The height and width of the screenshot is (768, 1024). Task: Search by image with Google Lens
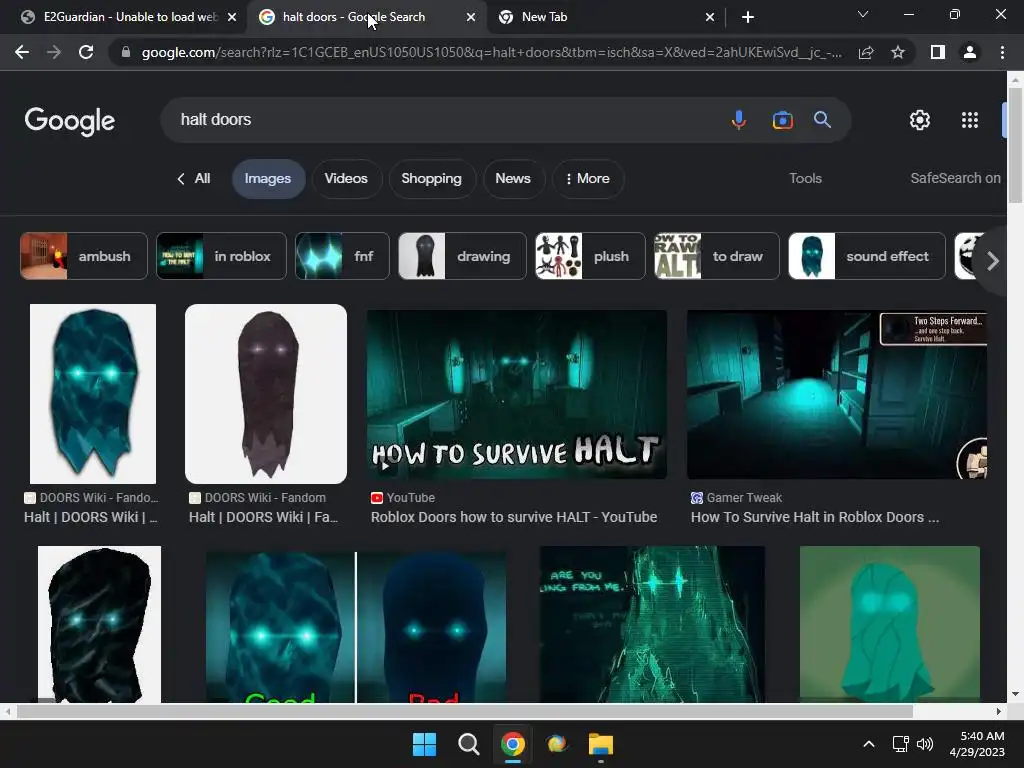[x=782, y=120]
